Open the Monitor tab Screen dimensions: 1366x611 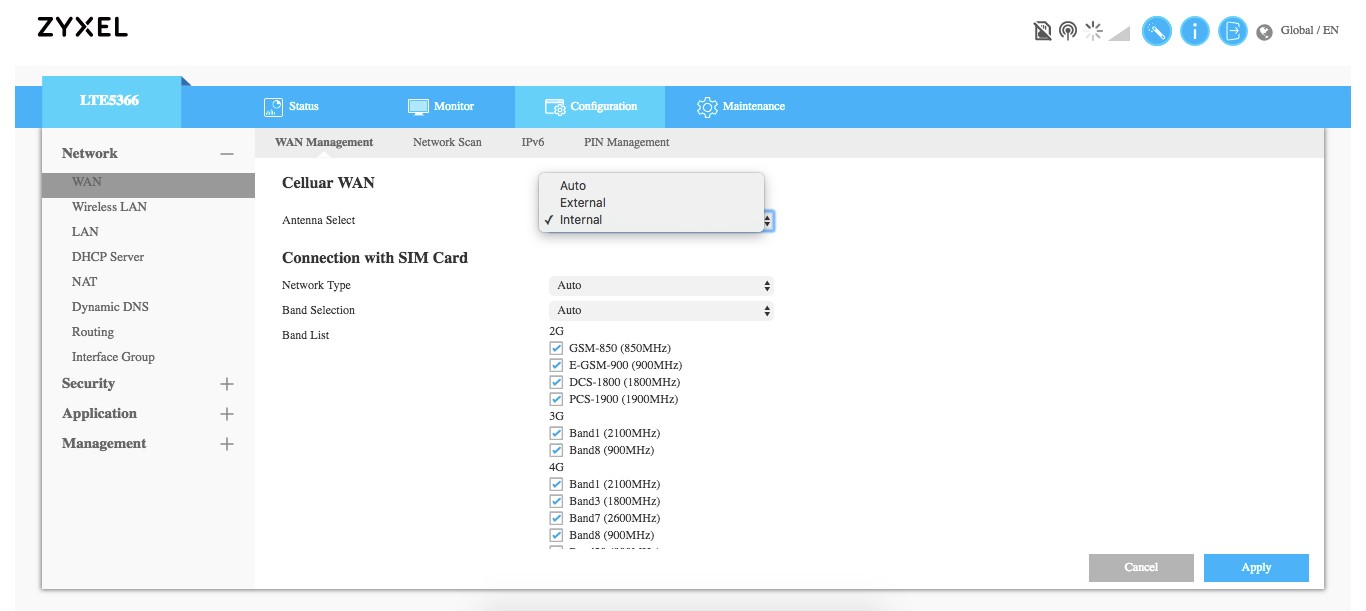pyautogui.click(x=440, y=106)
